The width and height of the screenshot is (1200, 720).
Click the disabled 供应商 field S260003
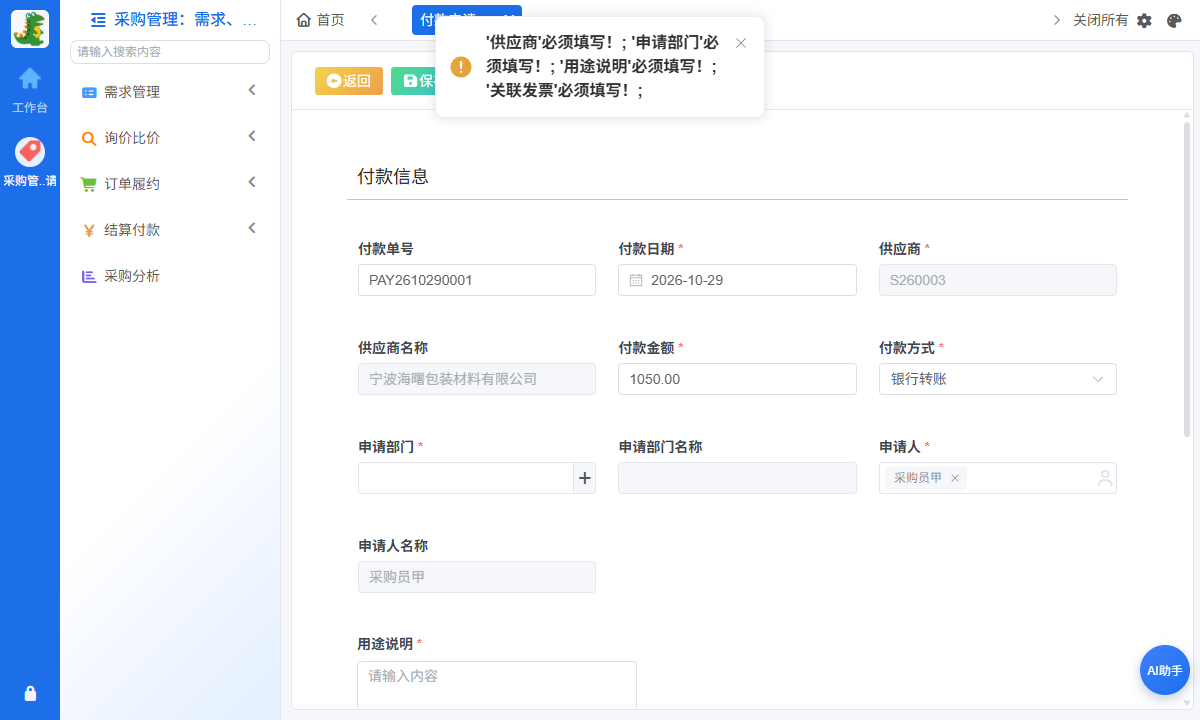pos(998,280)
